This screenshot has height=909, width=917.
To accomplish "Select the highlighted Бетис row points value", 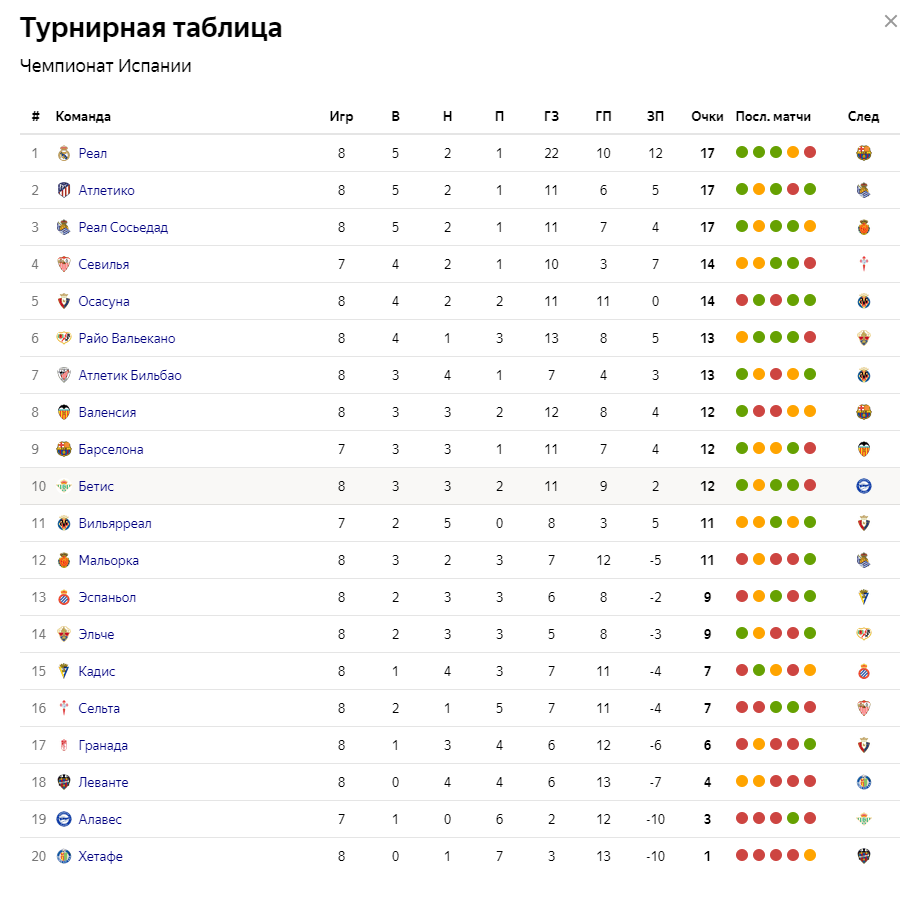I will [x=707, y=486].
